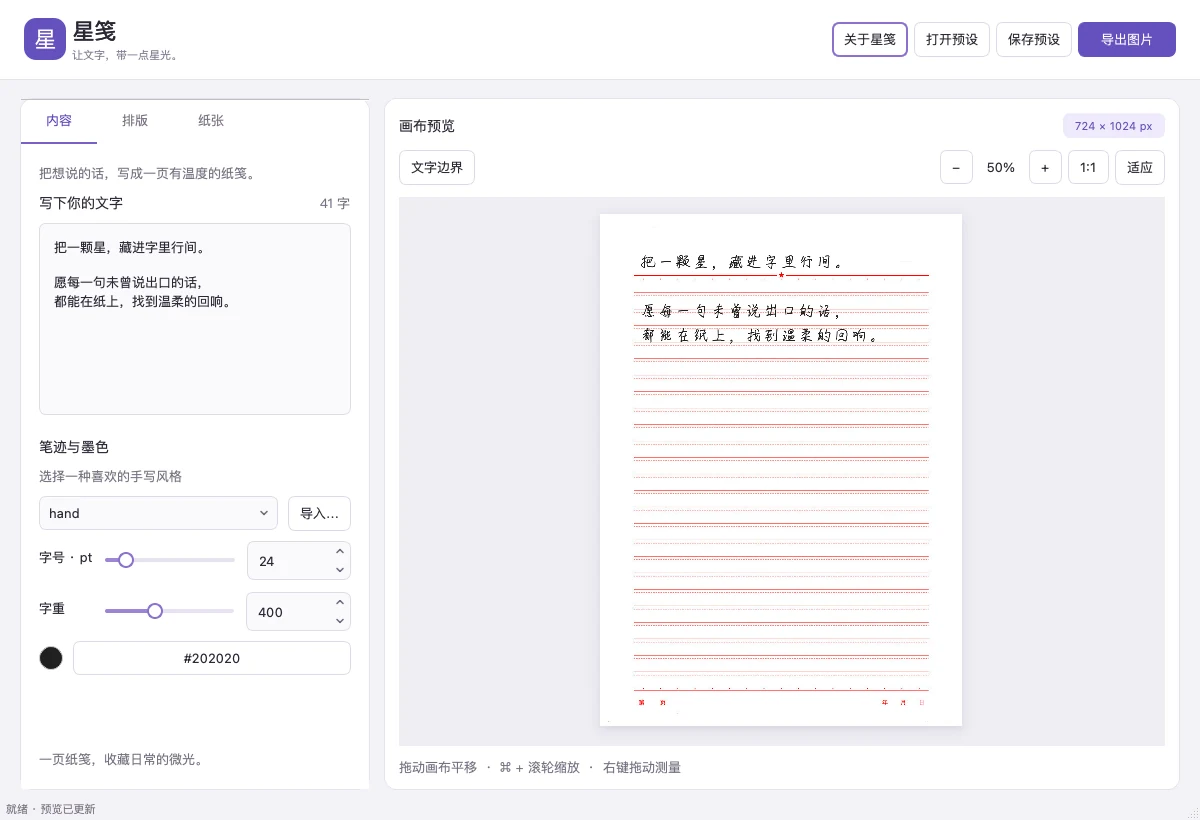The width and height of the screenshot is (1200, 820).
Task: Zoom out the canvas with the minus button
Action: tap(956, 167)
